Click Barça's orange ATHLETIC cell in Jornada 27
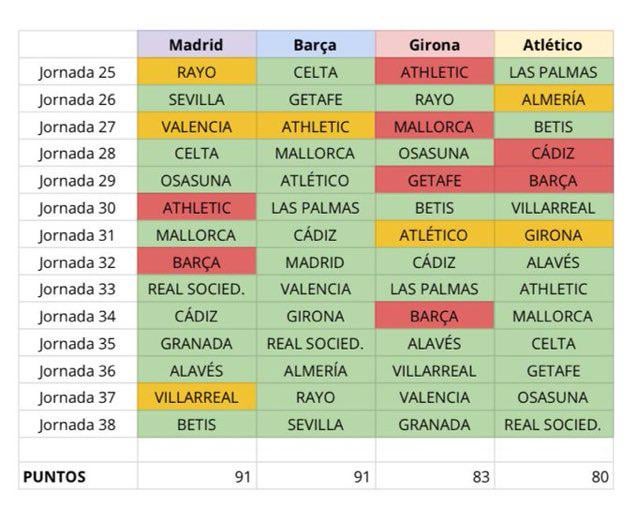The image size is (637, 508). click(x=315, y=127)
